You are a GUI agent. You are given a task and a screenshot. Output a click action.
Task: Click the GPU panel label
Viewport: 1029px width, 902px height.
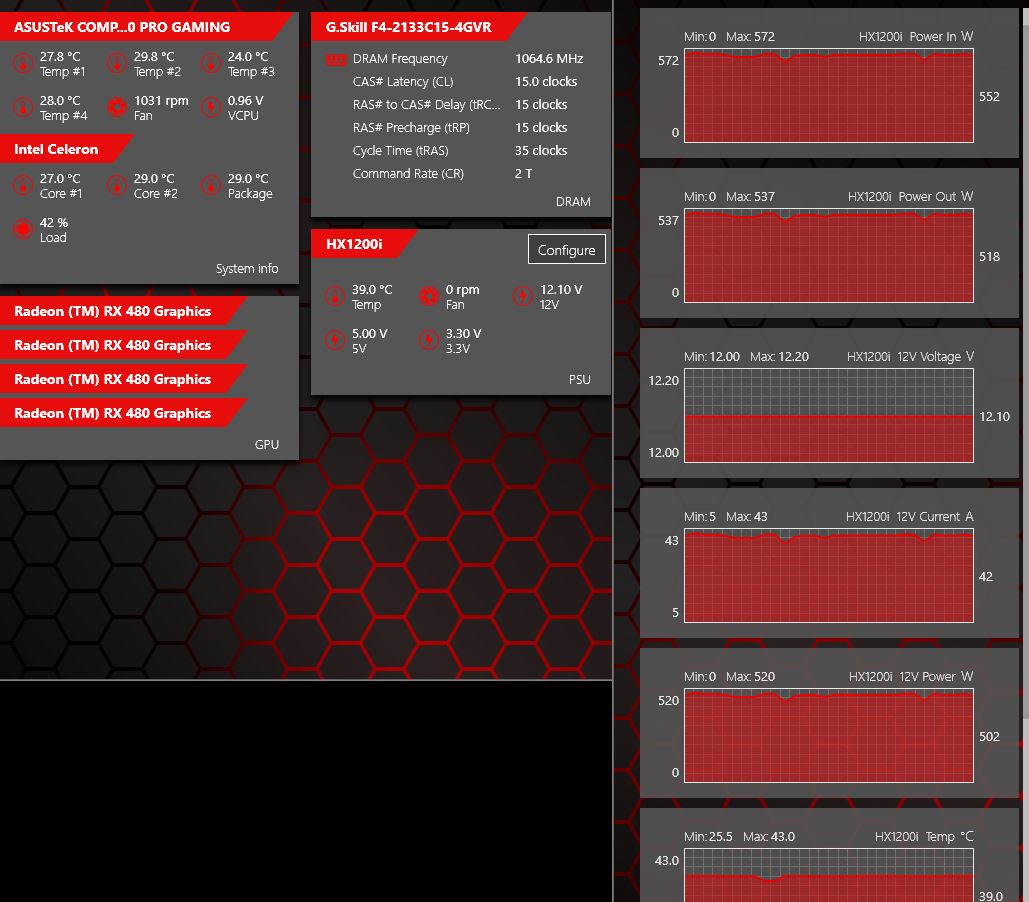tap(266, 444)
